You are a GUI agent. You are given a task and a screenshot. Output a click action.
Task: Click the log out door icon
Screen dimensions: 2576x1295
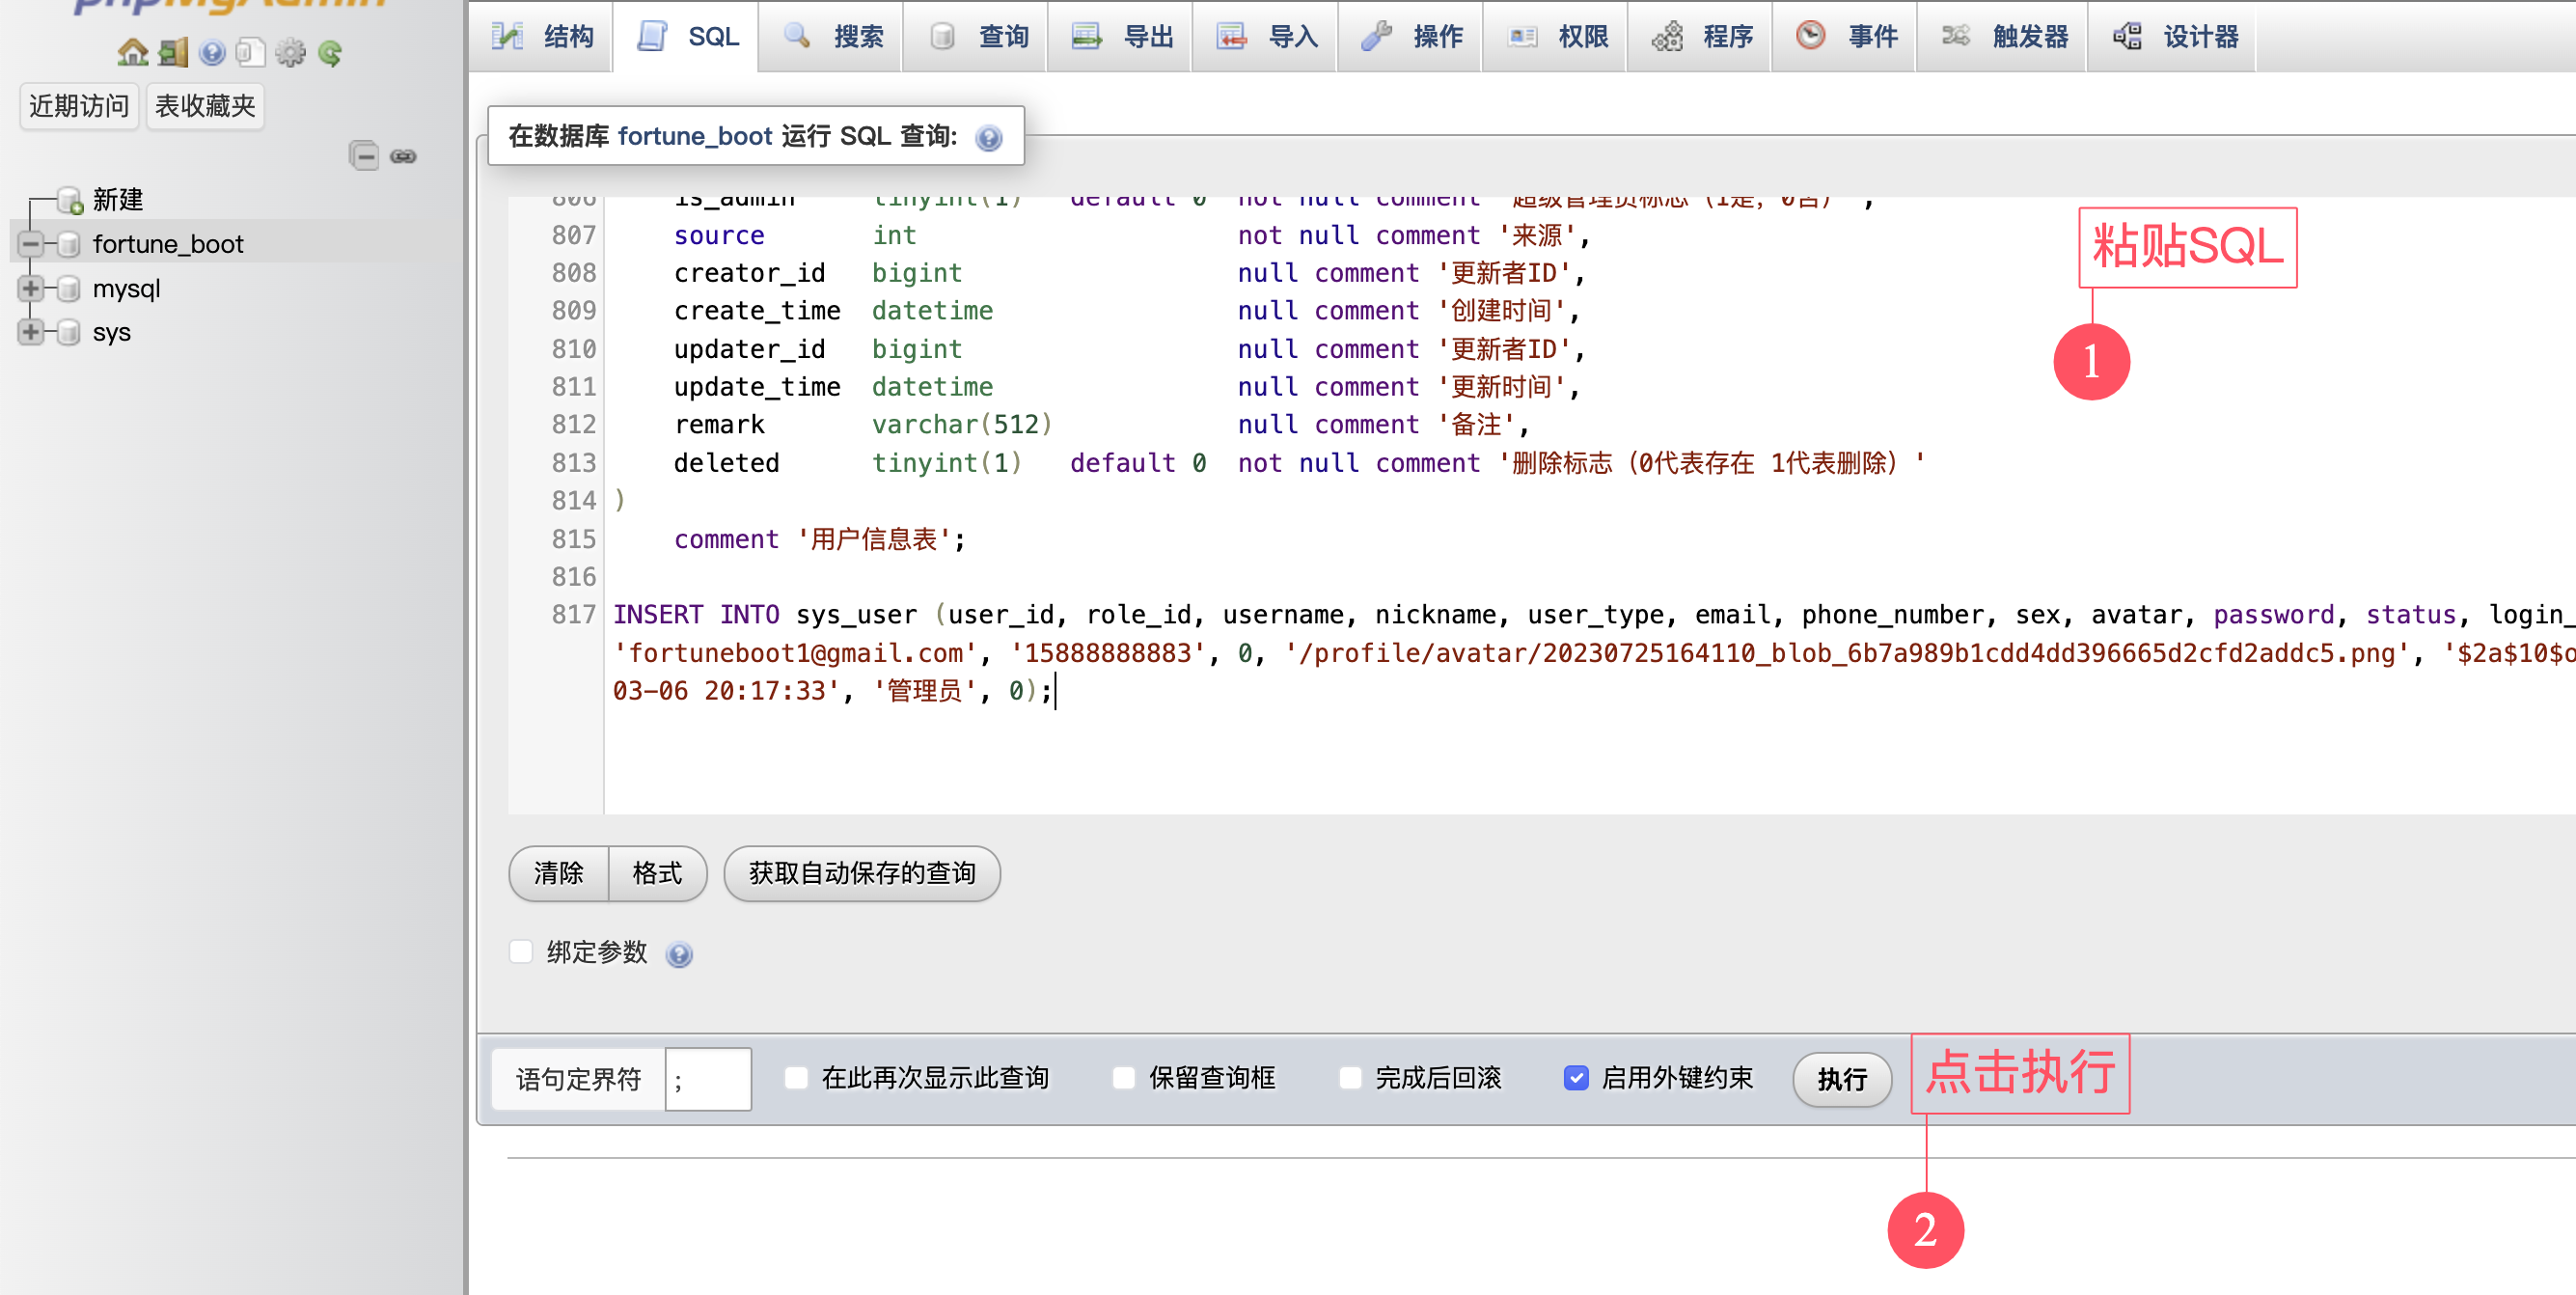173,52
